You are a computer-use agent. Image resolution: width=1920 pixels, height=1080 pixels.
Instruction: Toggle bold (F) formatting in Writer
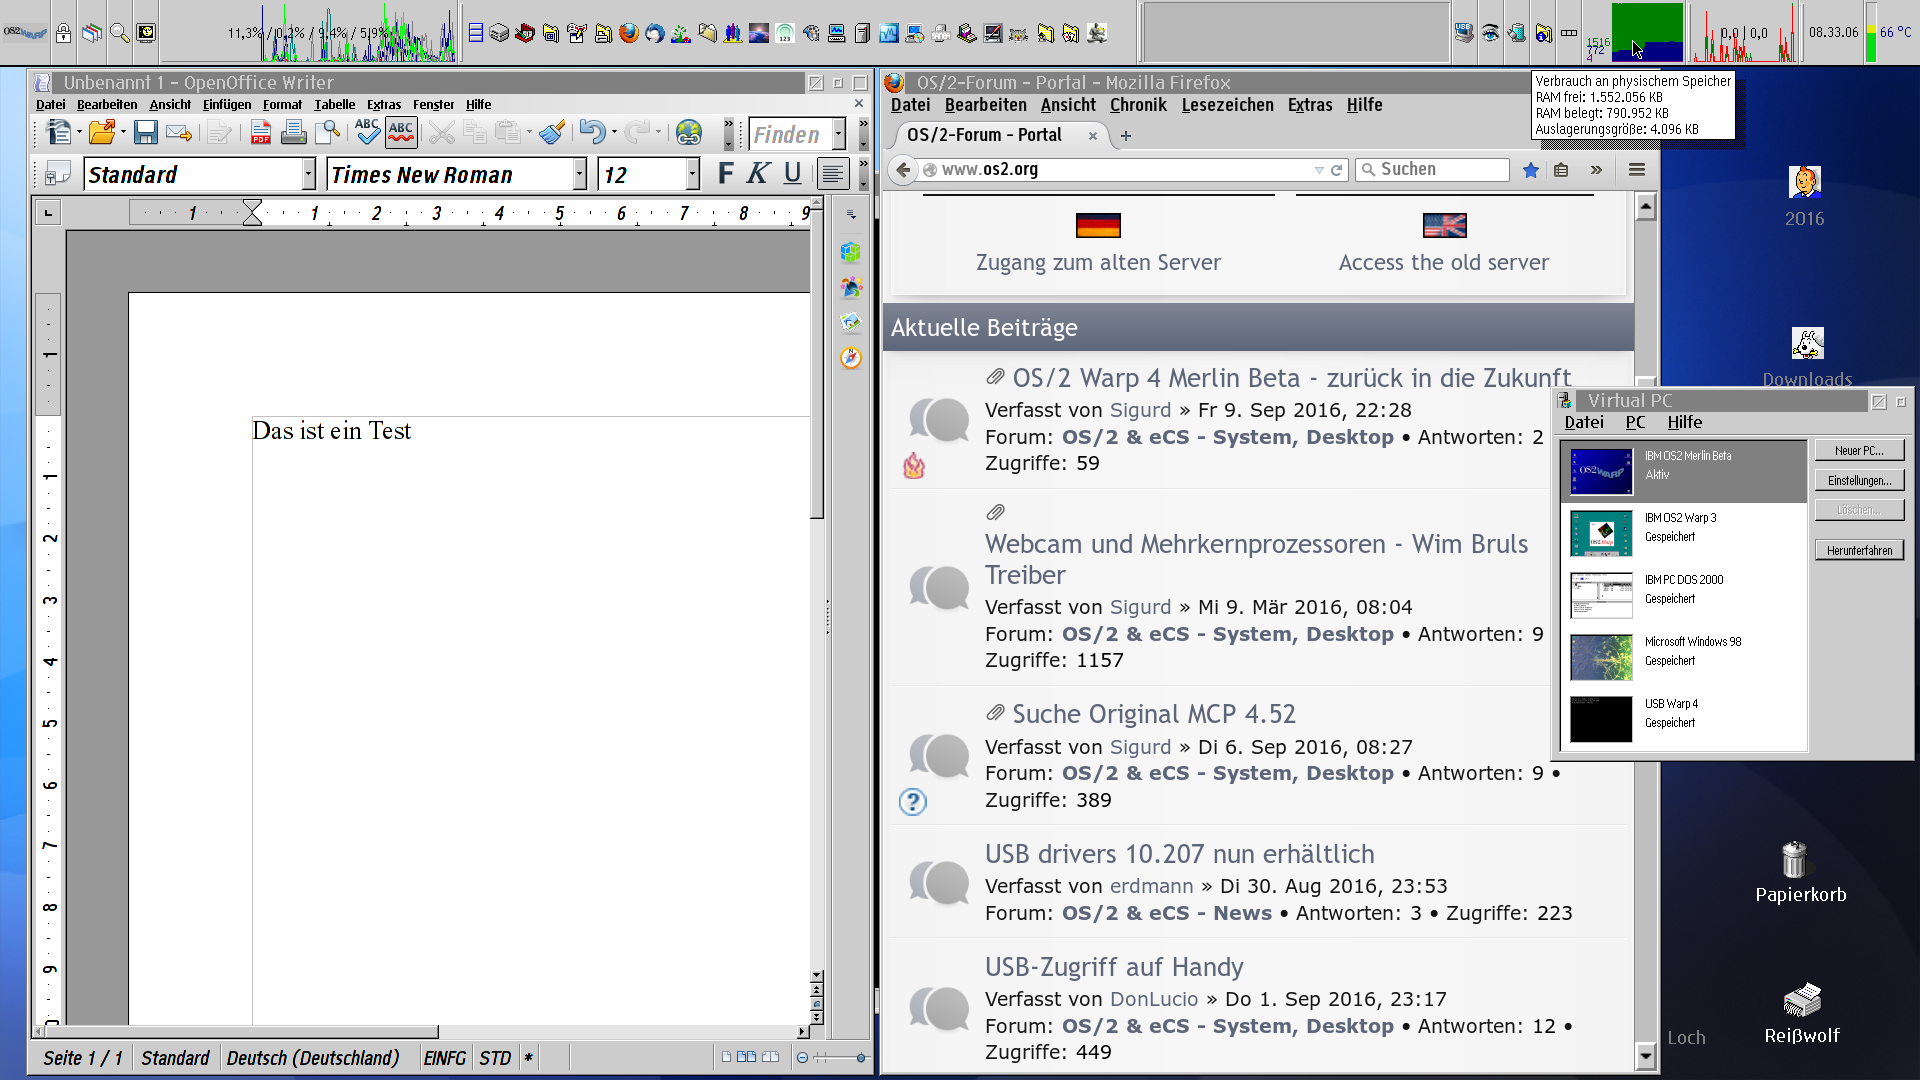click(726, 174)
